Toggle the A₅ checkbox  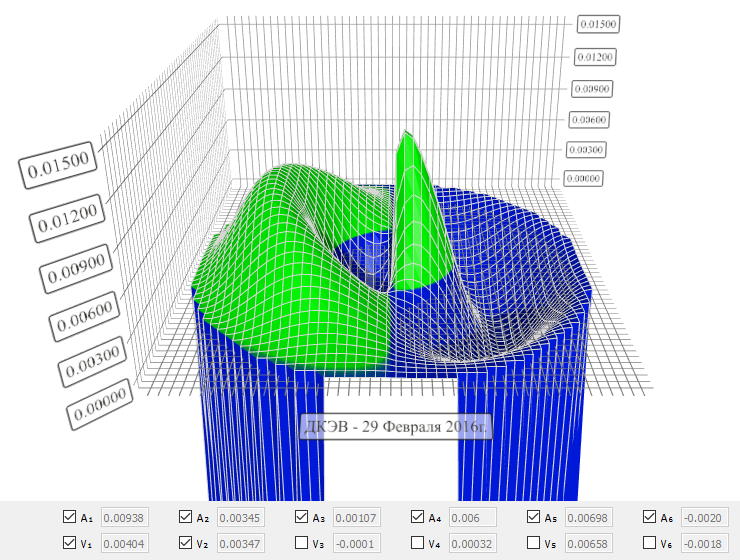coord(533,517)
